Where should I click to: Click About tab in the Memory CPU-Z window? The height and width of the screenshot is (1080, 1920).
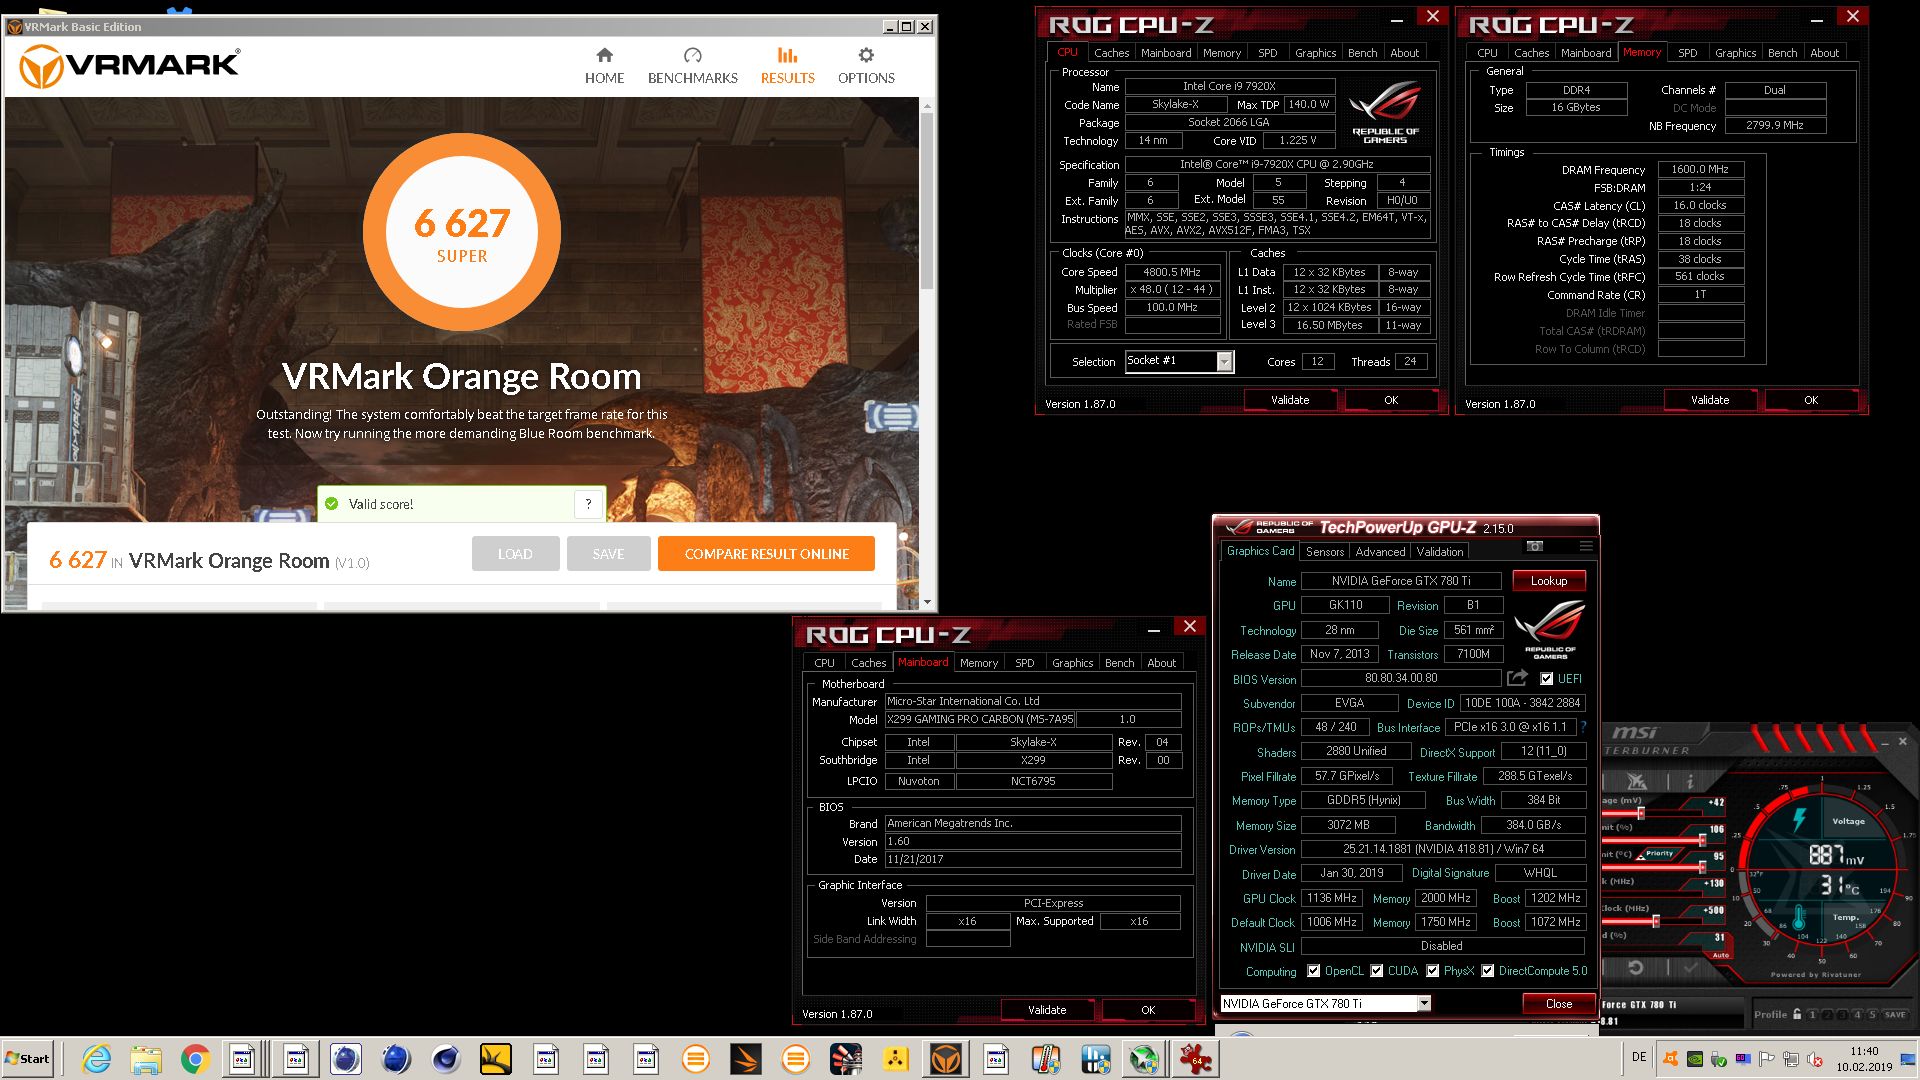1824,53
